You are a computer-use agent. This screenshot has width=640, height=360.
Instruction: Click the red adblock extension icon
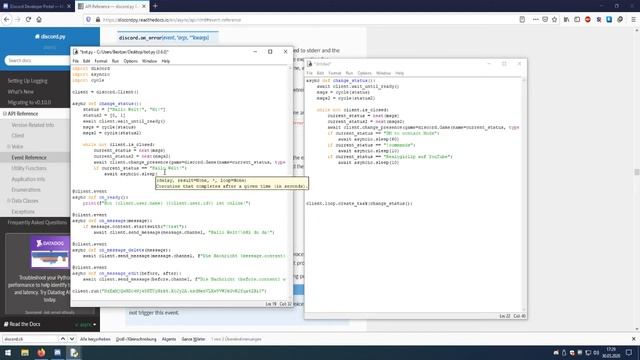588,20
